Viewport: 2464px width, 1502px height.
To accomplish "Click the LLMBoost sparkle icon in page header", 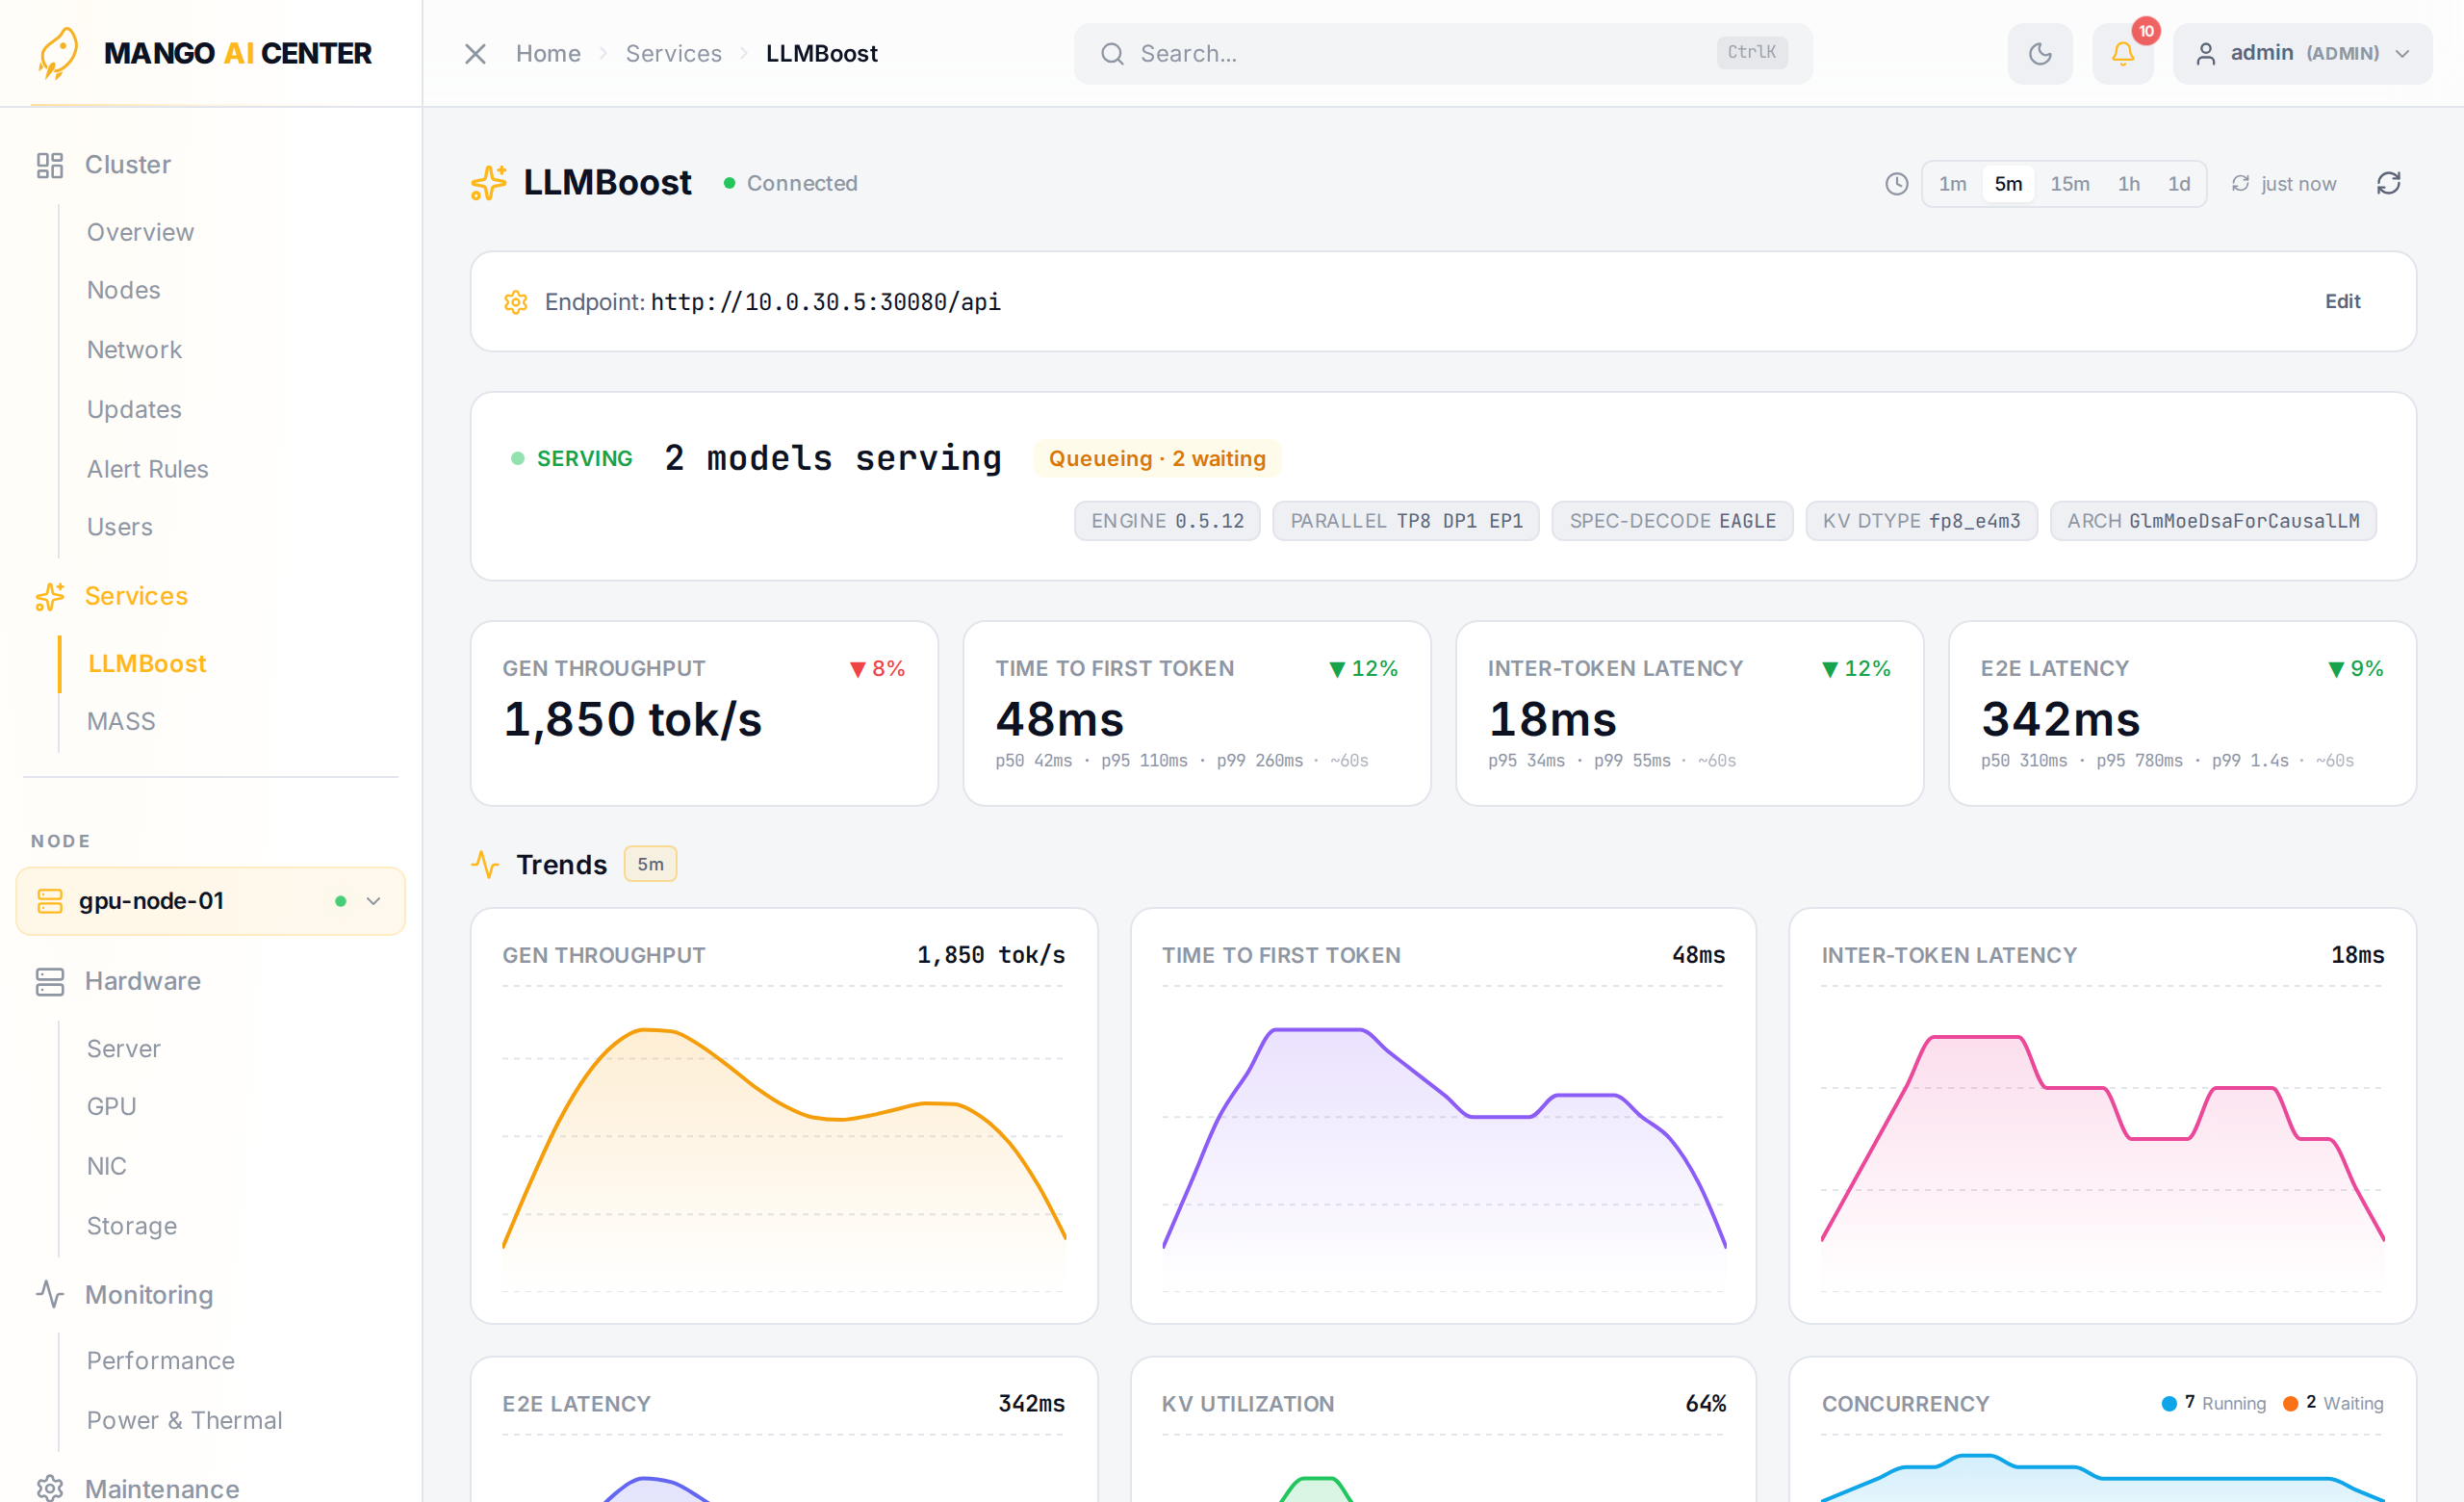I will coord(488,183).
